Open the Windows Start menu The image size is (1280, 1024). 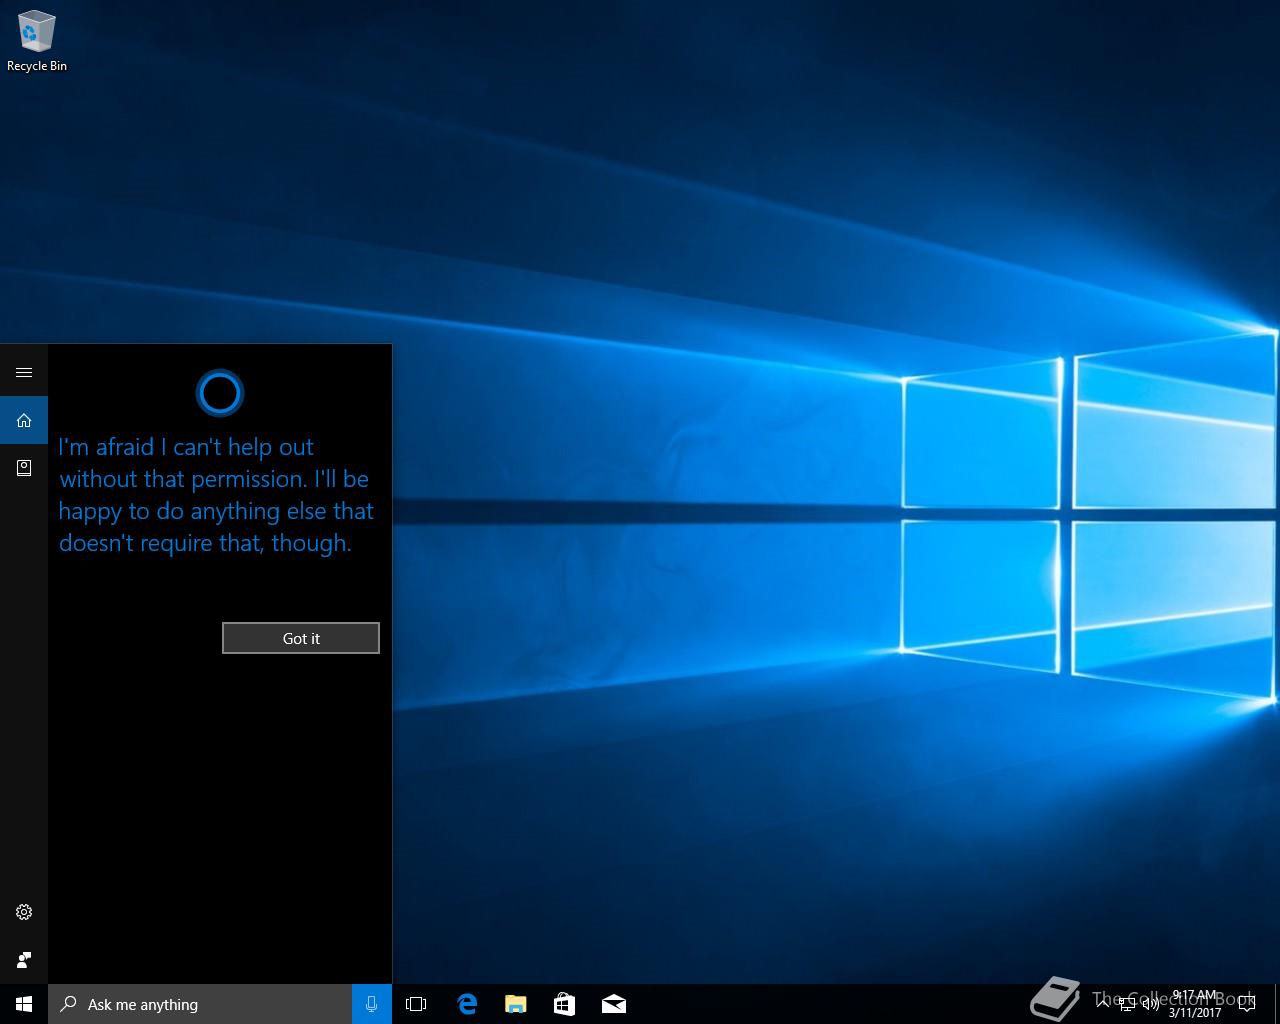(24, 1004)
